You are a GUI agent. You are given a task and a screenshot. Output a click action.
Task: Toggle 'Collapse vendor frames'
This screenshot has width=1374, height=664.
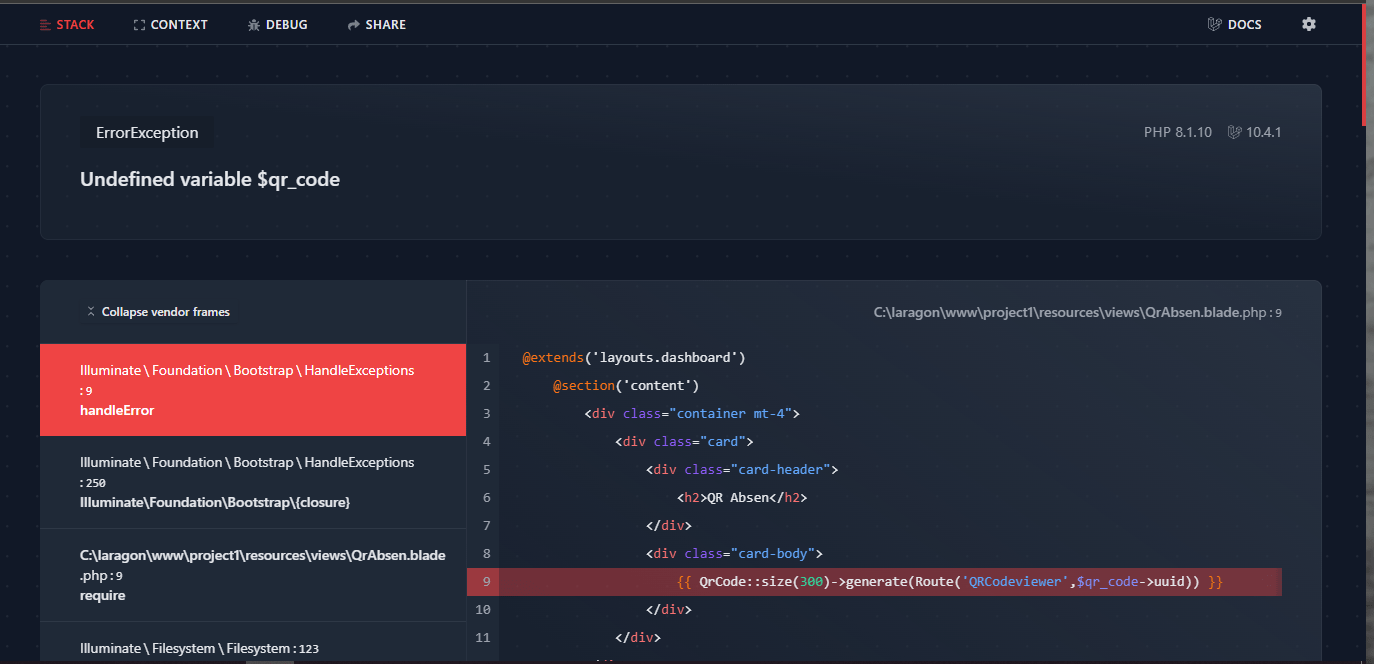click(x=166, y=311)
